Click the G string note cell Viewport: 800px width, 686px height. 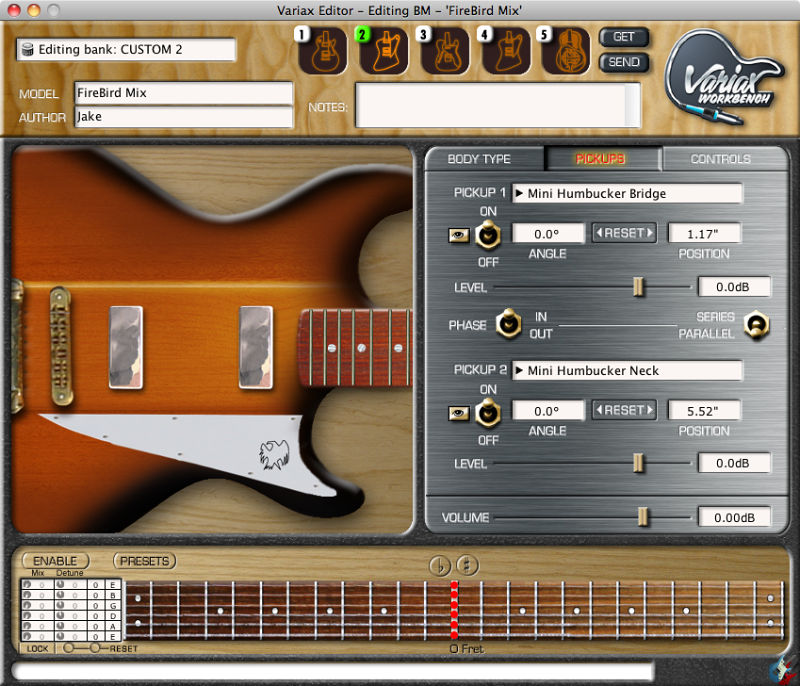[113, 605]
